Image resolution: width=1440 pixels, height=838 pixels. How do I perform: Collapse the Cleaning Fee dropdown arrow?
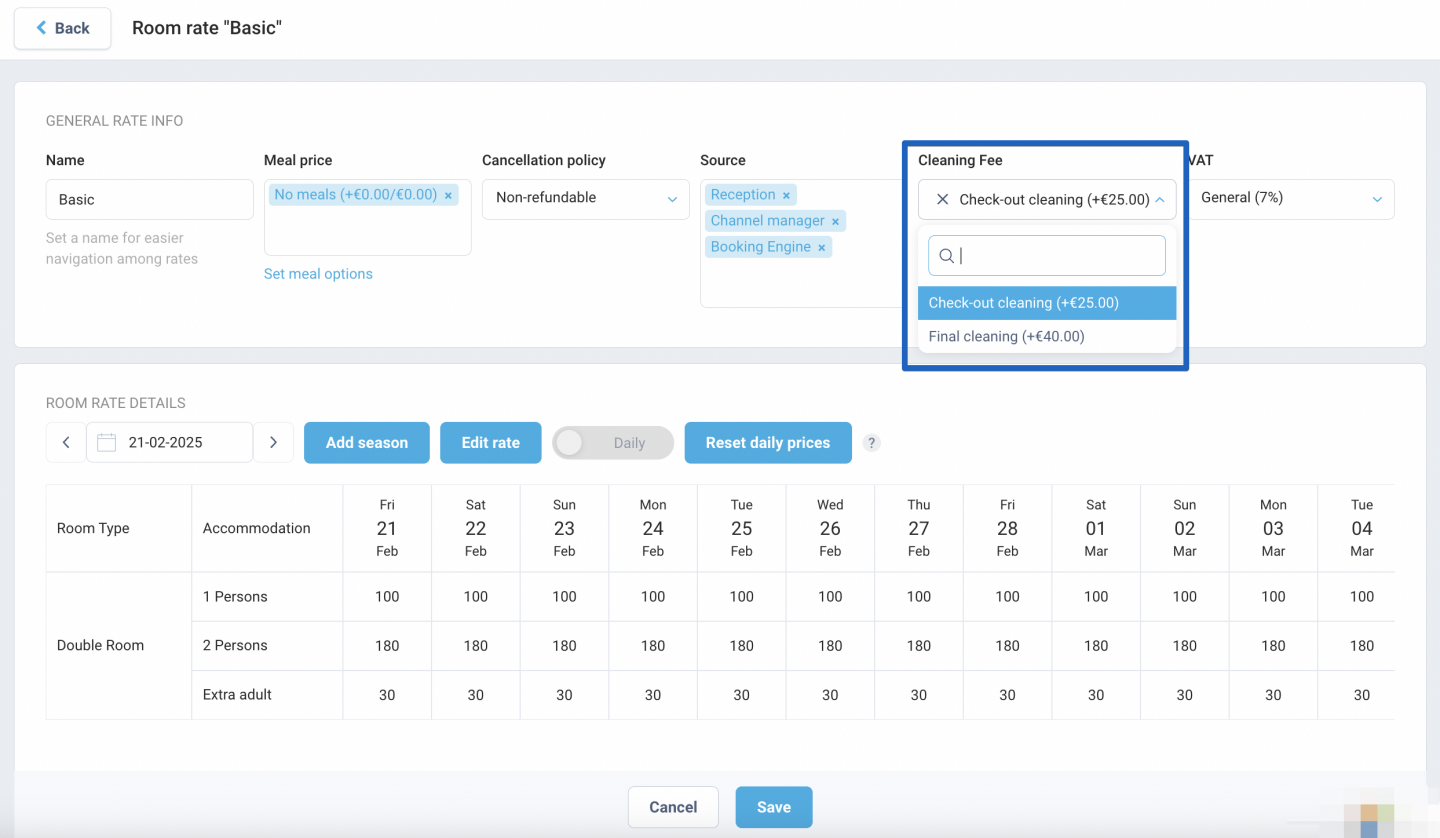click(x=1160, y=199)
